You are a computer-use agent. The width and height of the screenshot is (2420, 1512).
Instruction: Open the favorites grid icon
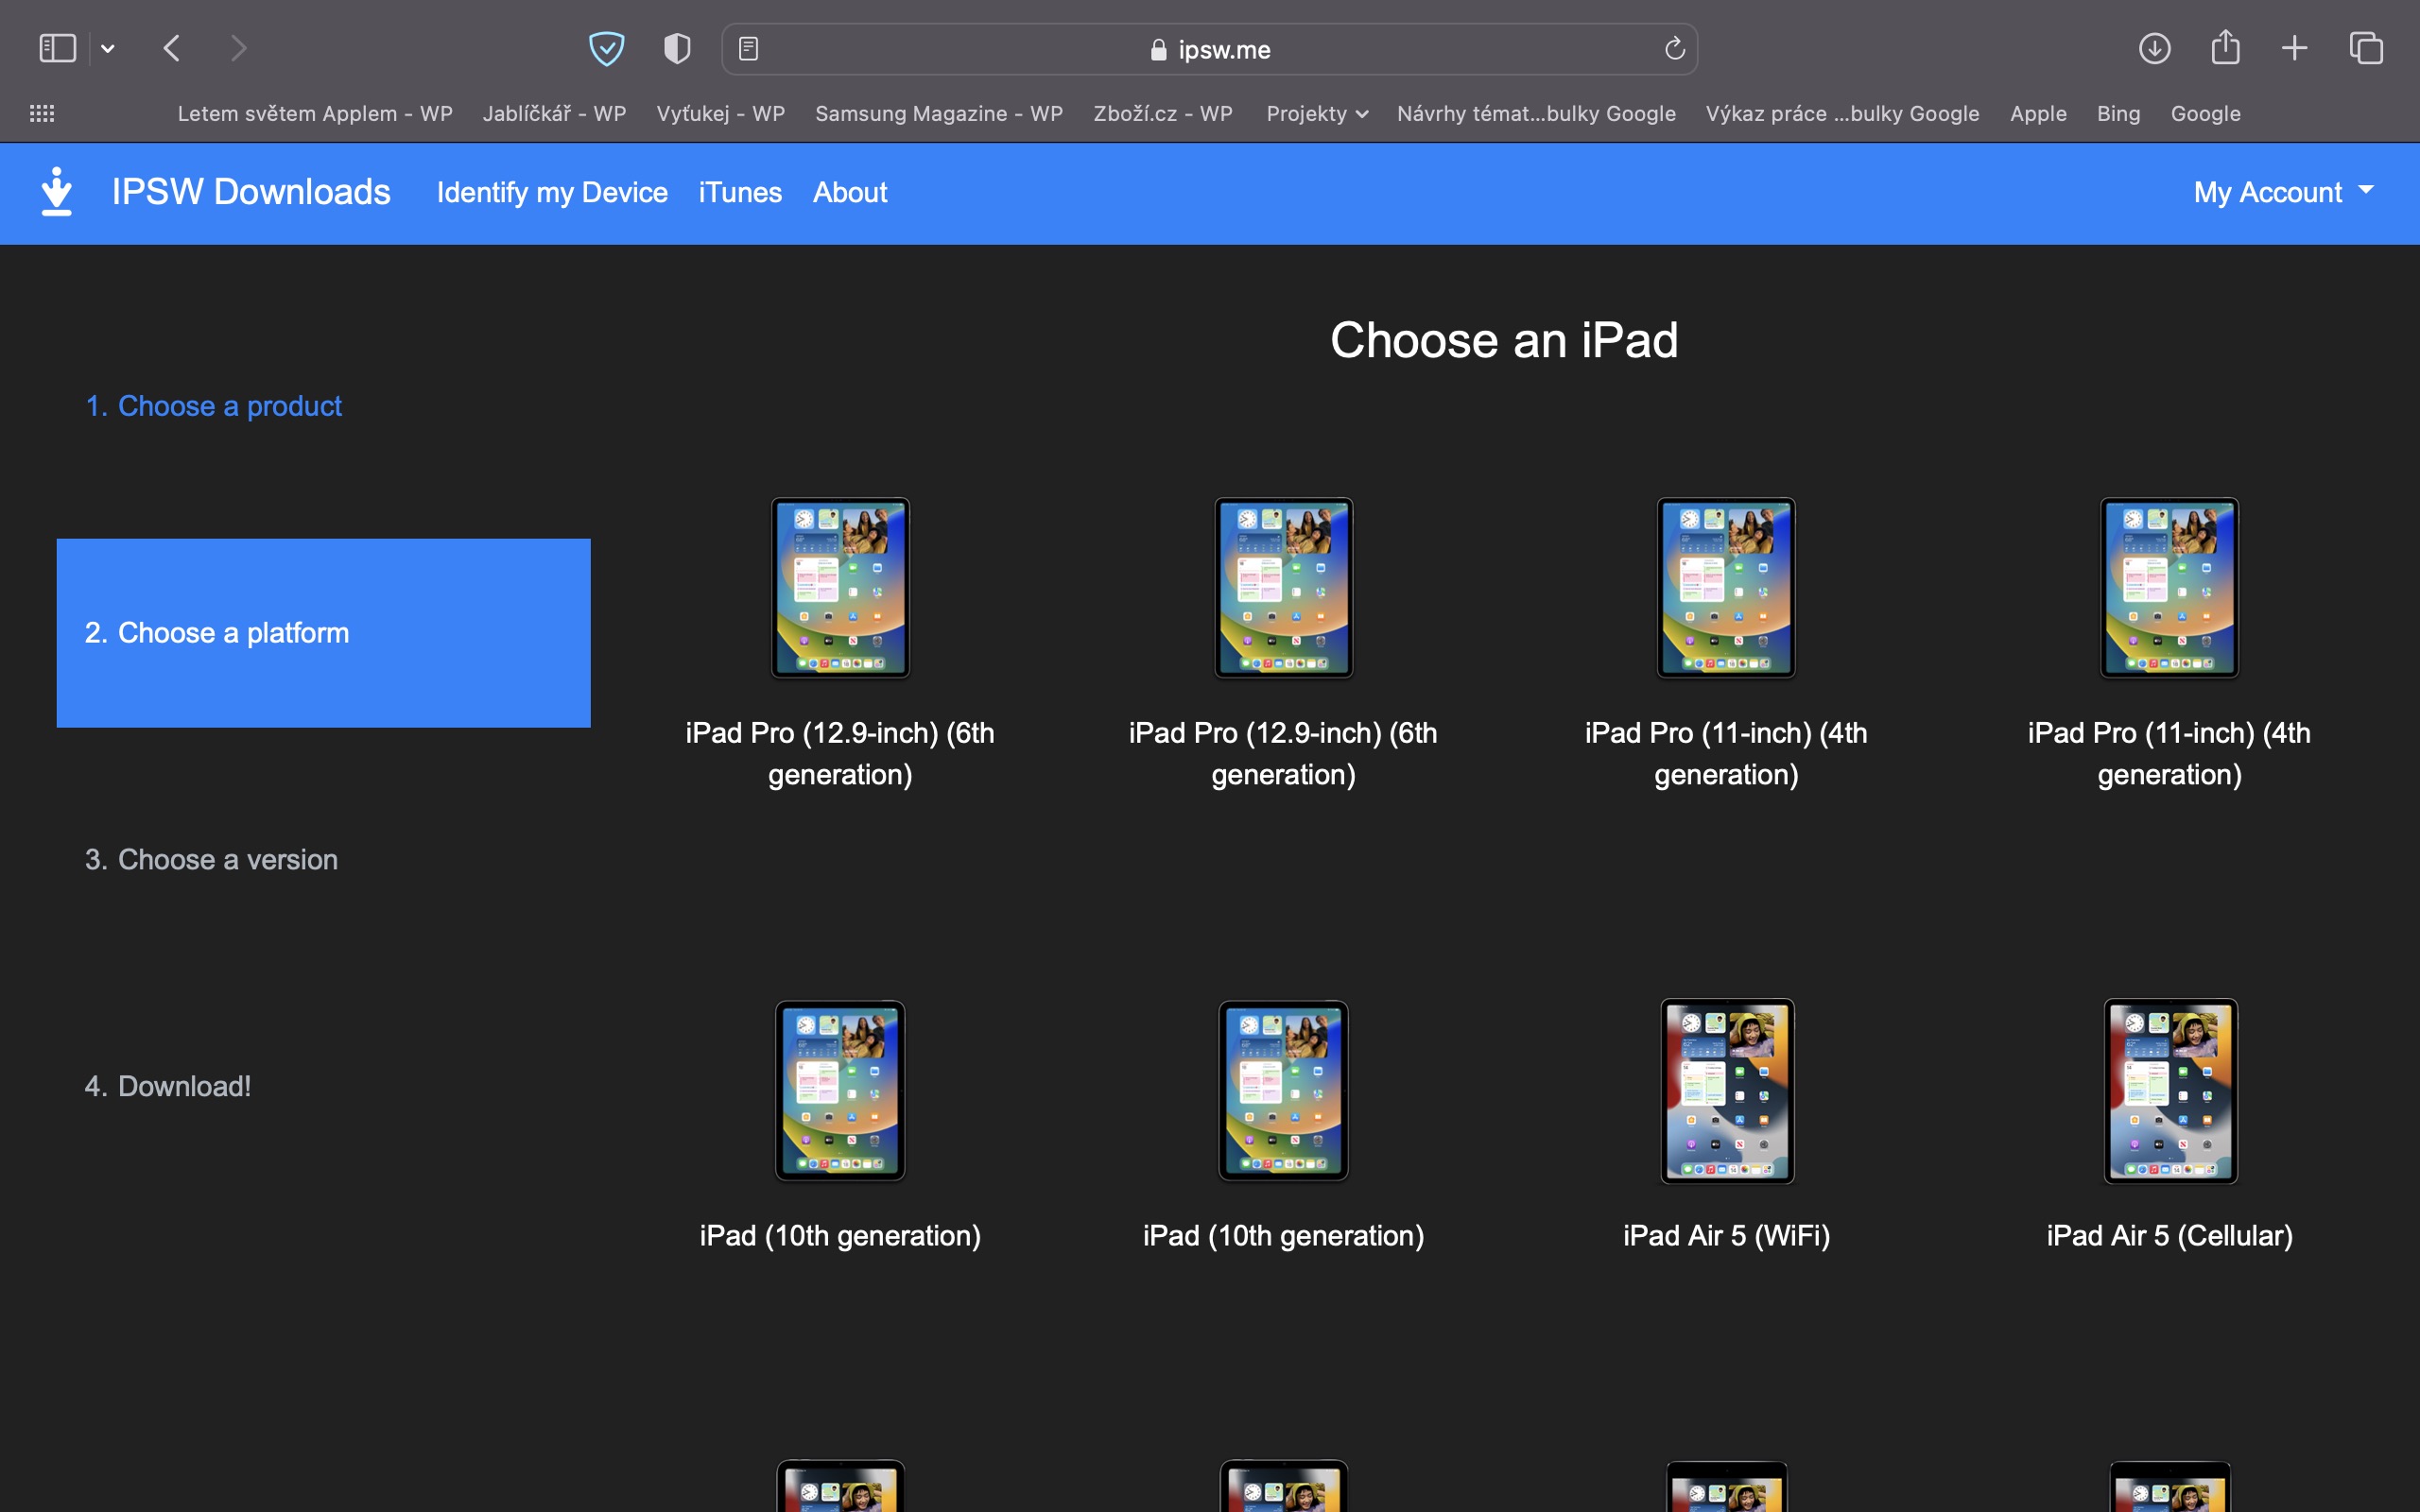click(x=42, y=113)
